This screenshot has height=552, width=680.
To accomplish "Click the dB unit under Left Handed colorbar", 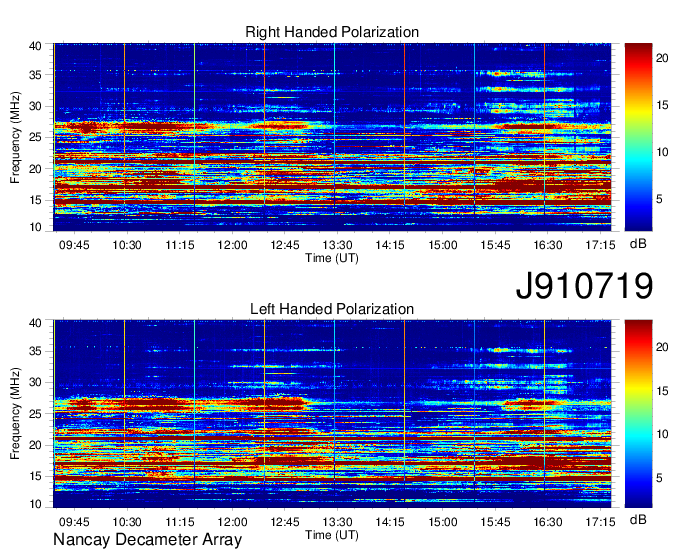I will pyautogui.click(x=638, y=520).
